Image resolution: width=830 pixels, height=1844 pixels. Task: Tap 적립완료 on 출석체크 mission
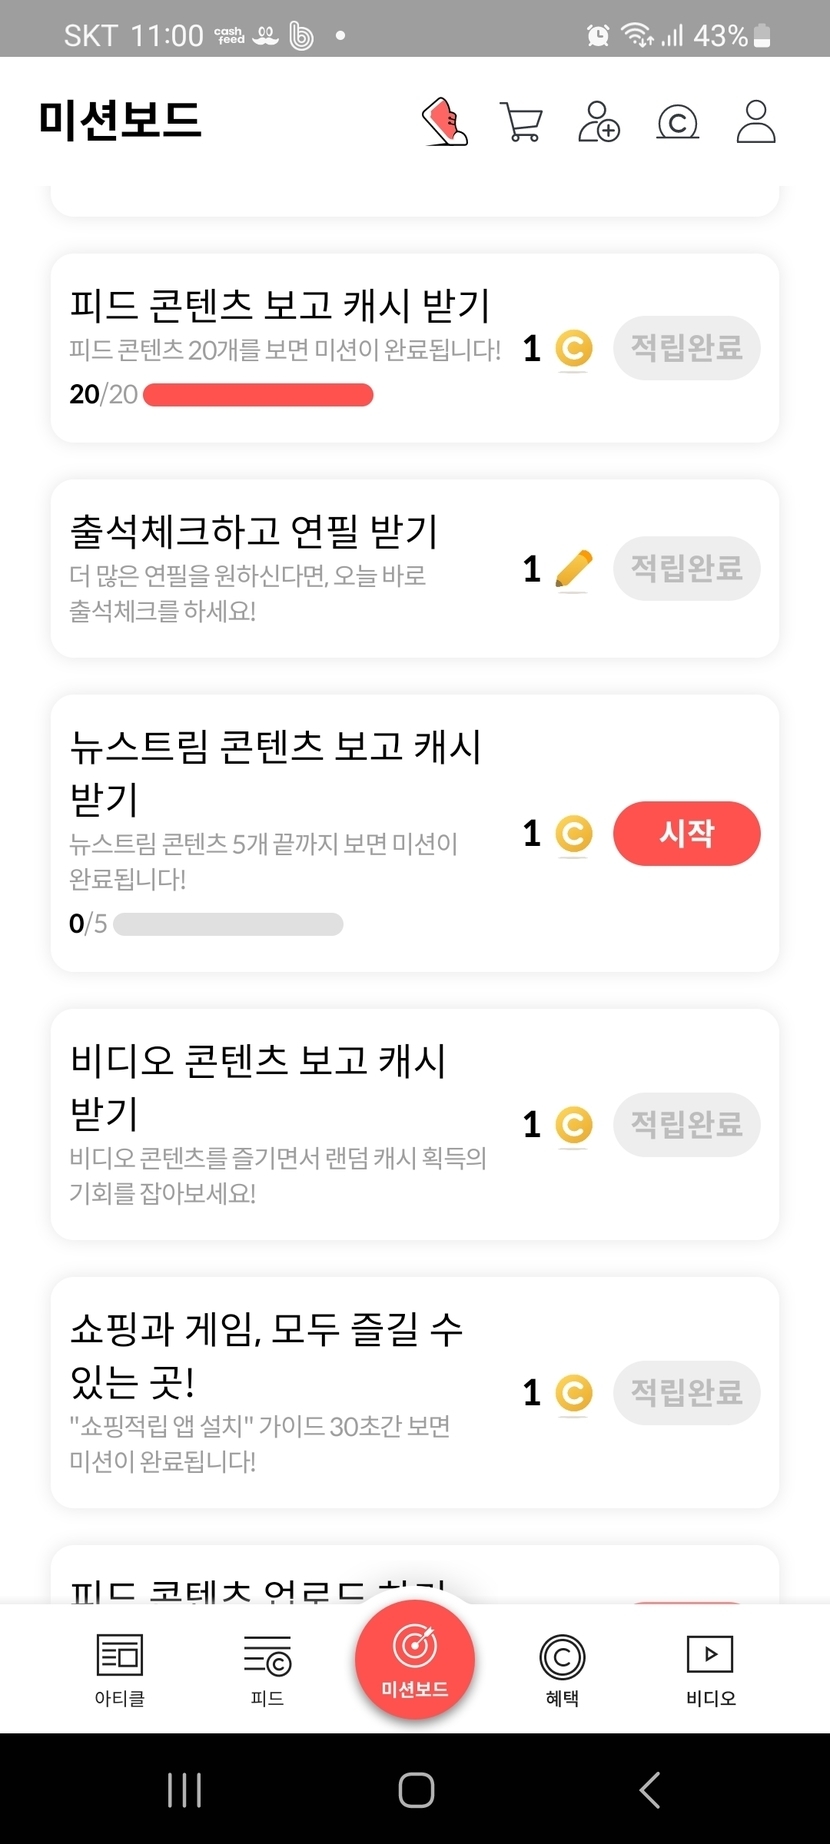(686, 569)
